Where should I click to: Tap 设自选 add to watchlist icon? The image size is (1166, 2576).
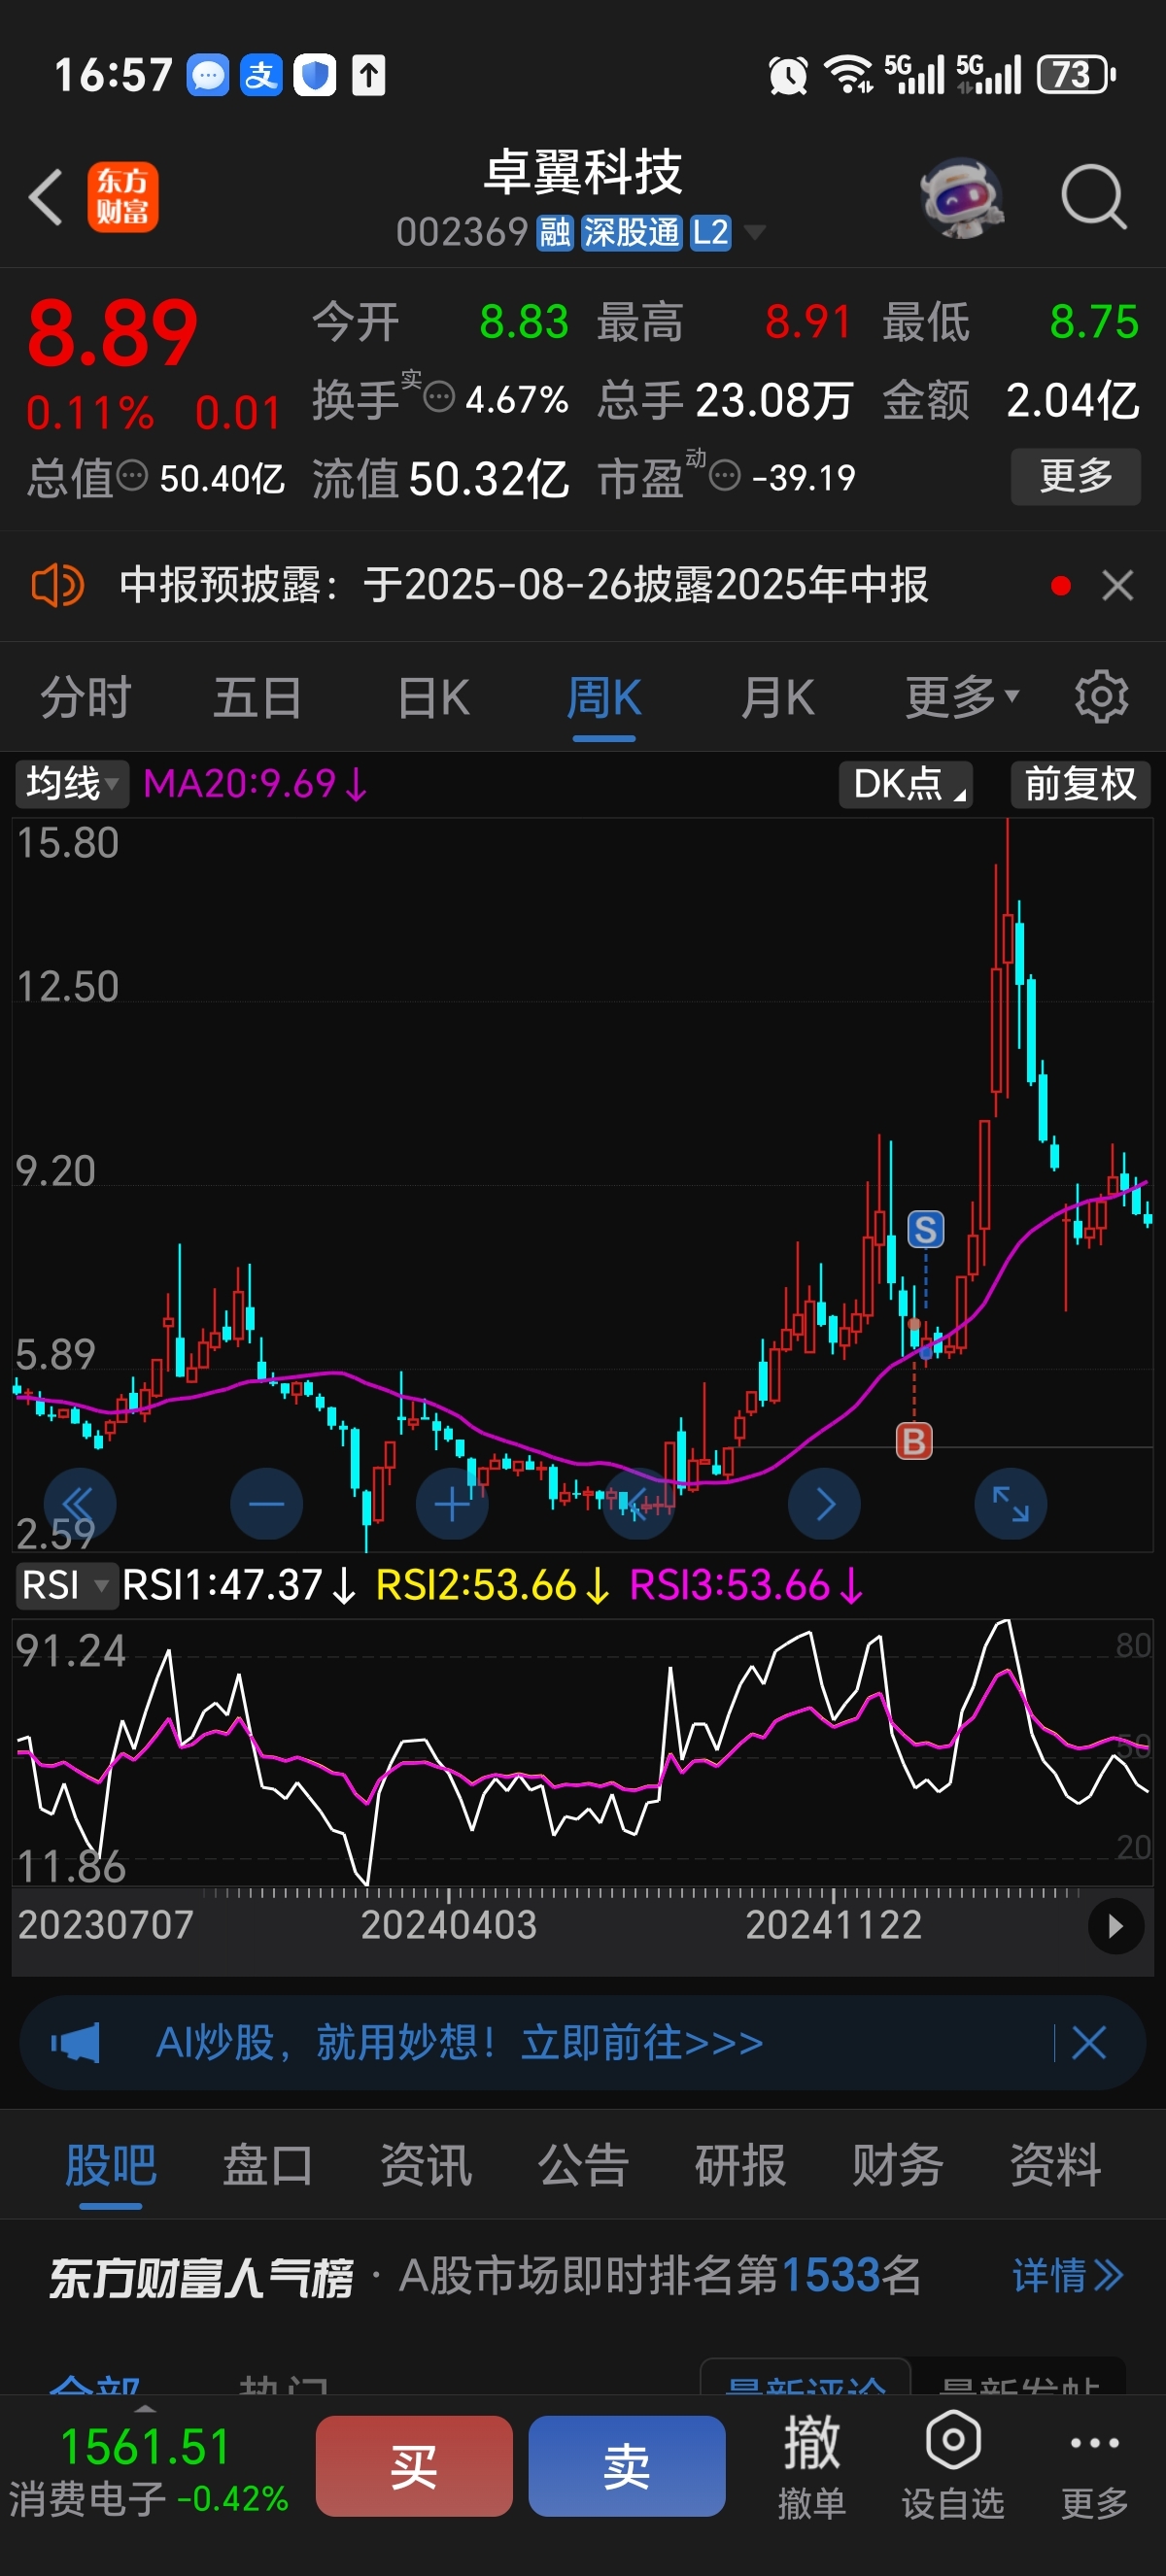coord(952,2466)
